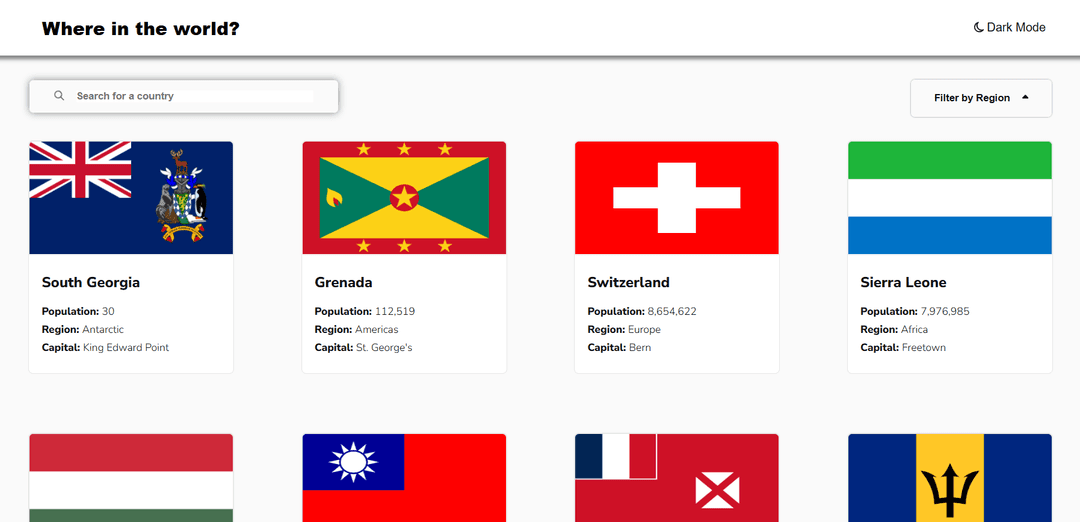Click Sierra Leone population 7,976,985

(x=945, y=311)
